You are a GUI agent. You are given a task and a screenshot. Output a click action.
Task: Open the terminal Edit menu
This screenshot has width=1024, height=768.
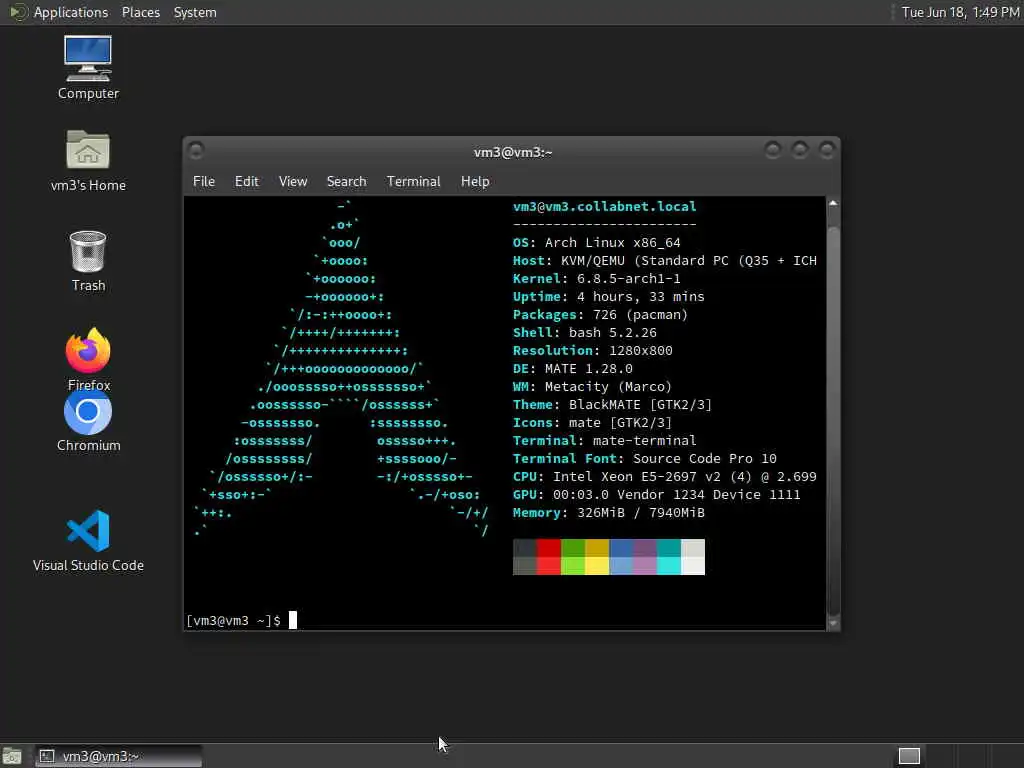point(247,182)
